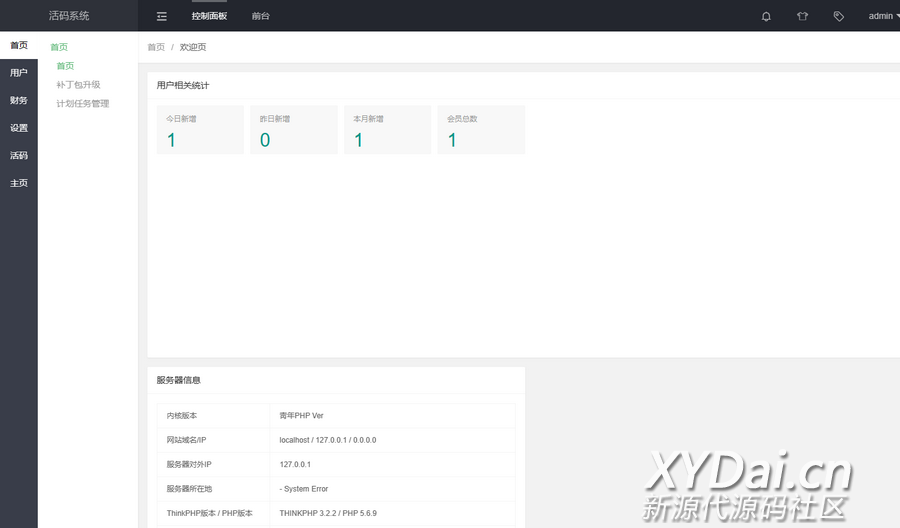Select 用户 in the left sidebar
Screen dimensions: 900x528
(19, 73)
